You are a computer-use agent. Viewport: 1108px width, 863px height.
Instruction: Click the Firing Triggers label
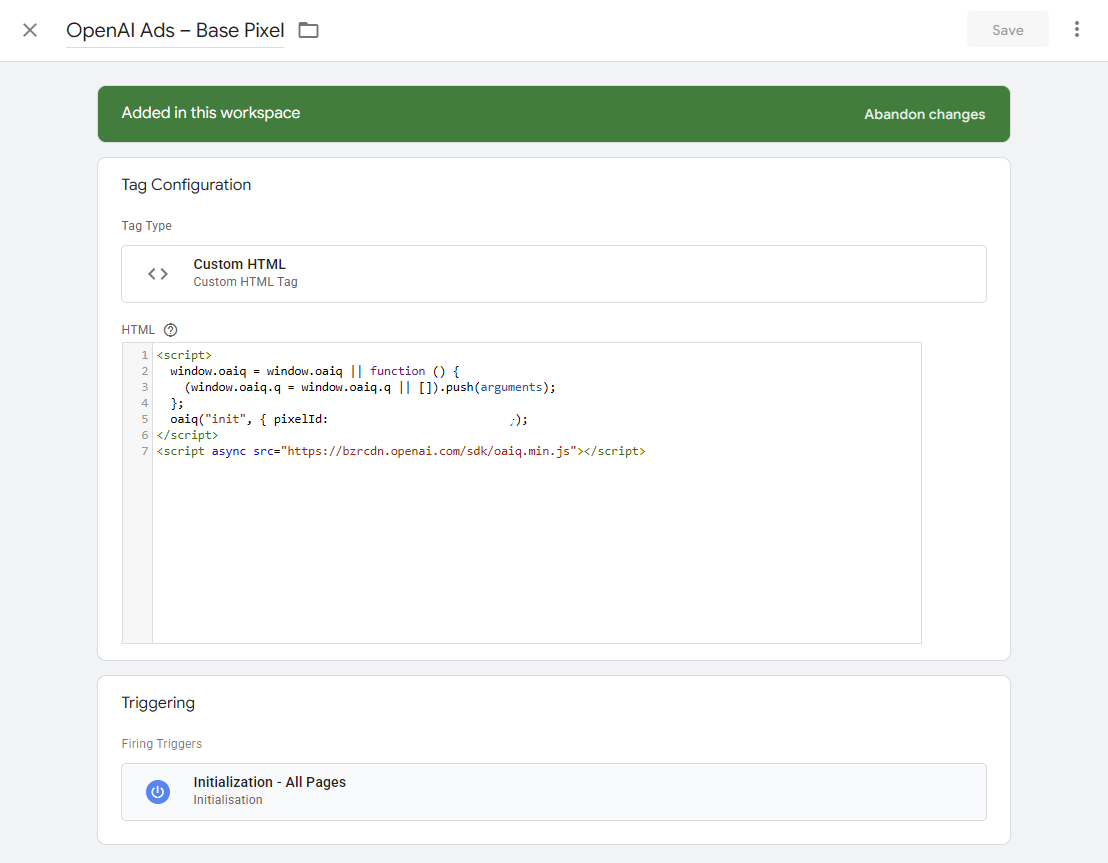point(161,744)
